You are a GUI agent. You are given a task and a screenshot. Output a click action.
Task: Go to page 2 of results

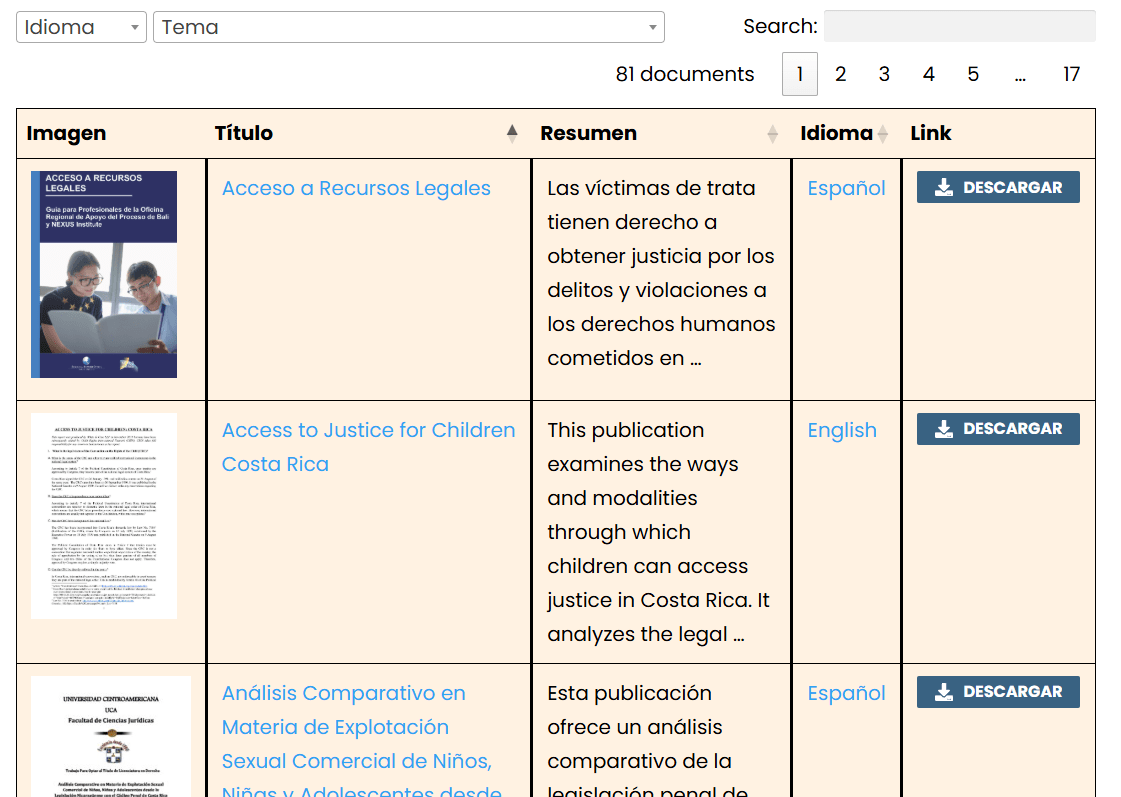pyautogui.click(x=841, y=74)
